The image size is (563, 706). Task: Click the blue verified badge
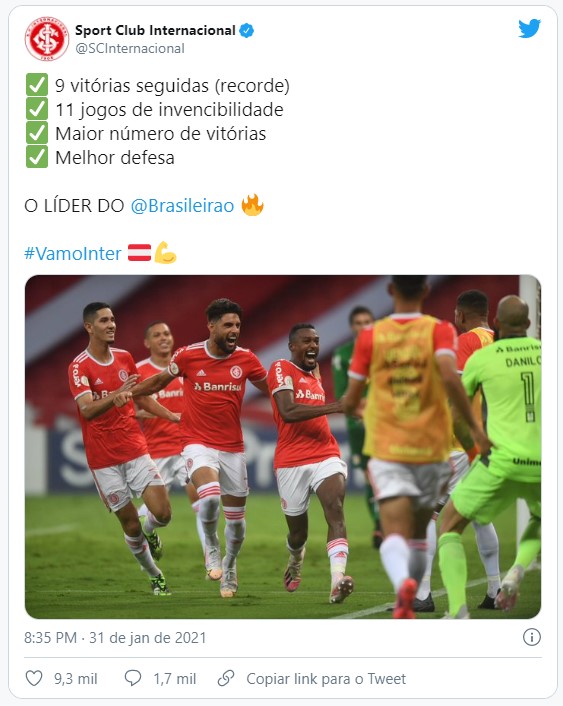tap(246, 31)
